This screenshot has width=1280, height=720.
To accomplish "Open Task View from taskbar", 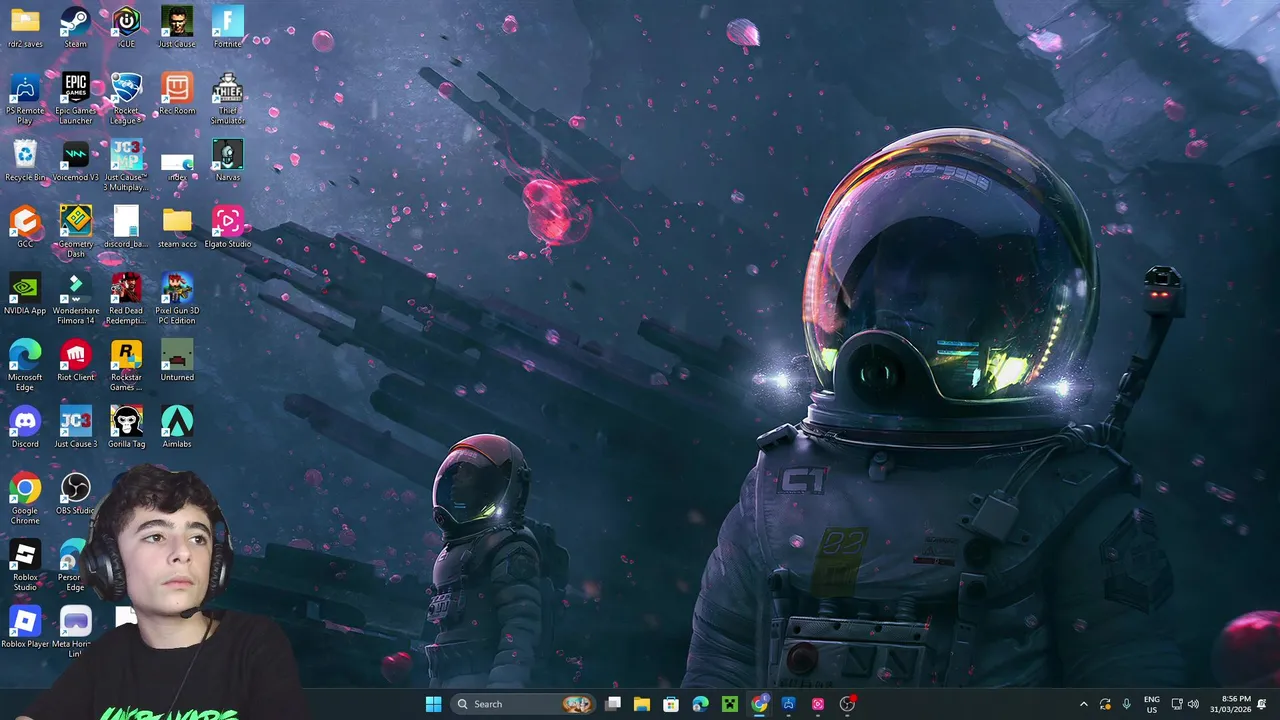I will click(613, 704).
